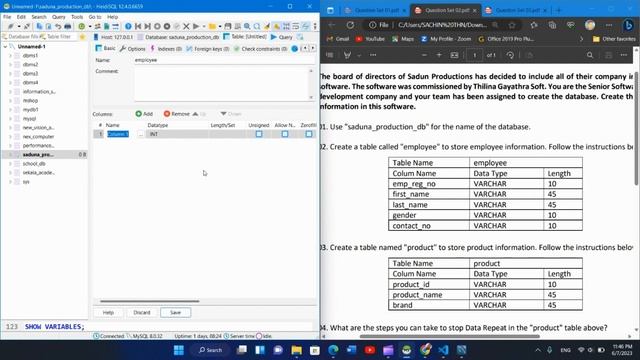Expand the dbms2 database node
The width and height of the screenshot is (640, 360).
10,64
